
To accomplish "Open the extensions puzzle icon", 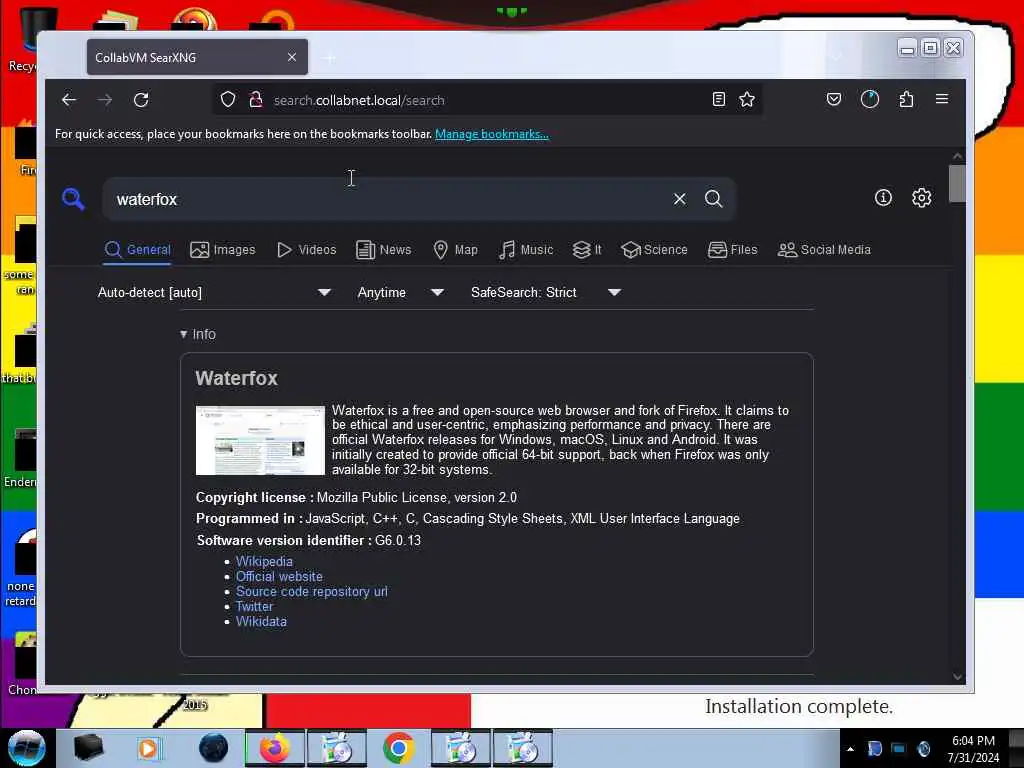I will [906, 99].
